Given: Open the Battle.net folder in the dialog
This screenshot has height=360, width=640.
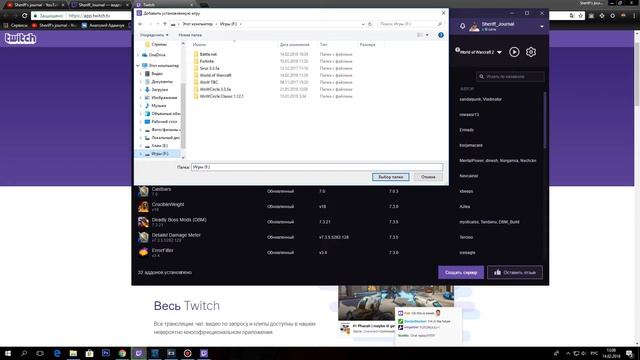Looking at the screenshot, I should point(208,54).
